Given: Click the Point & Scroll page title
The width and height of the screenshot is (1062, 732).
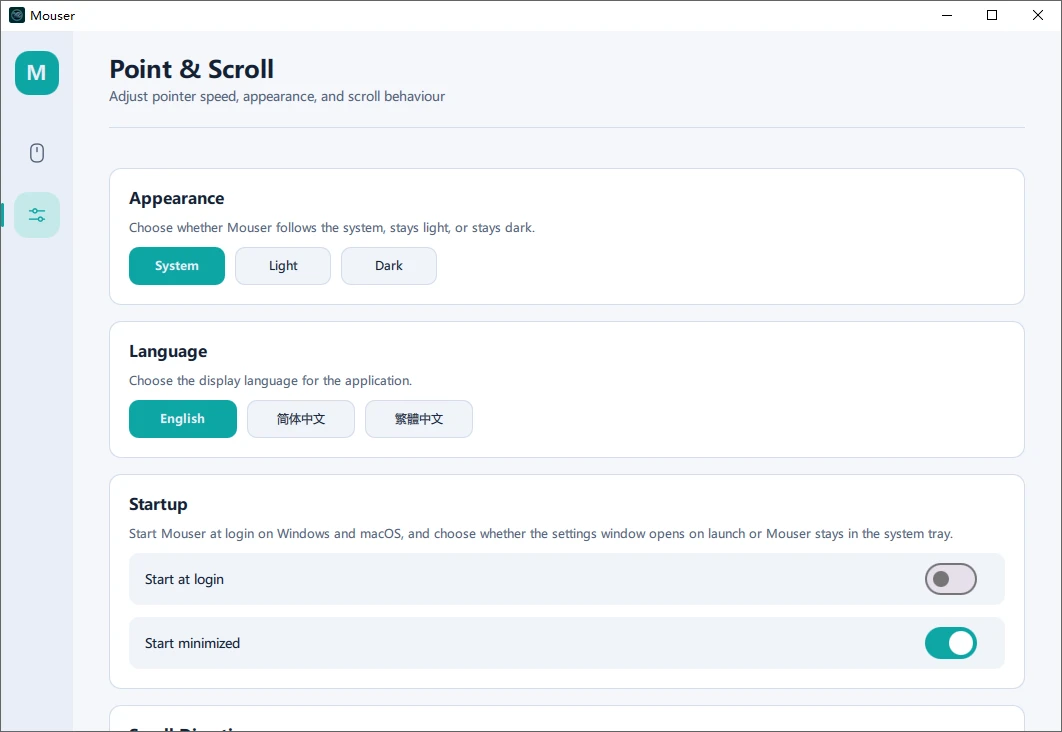Looking at the screenshot, I should [x=191, y=69].
